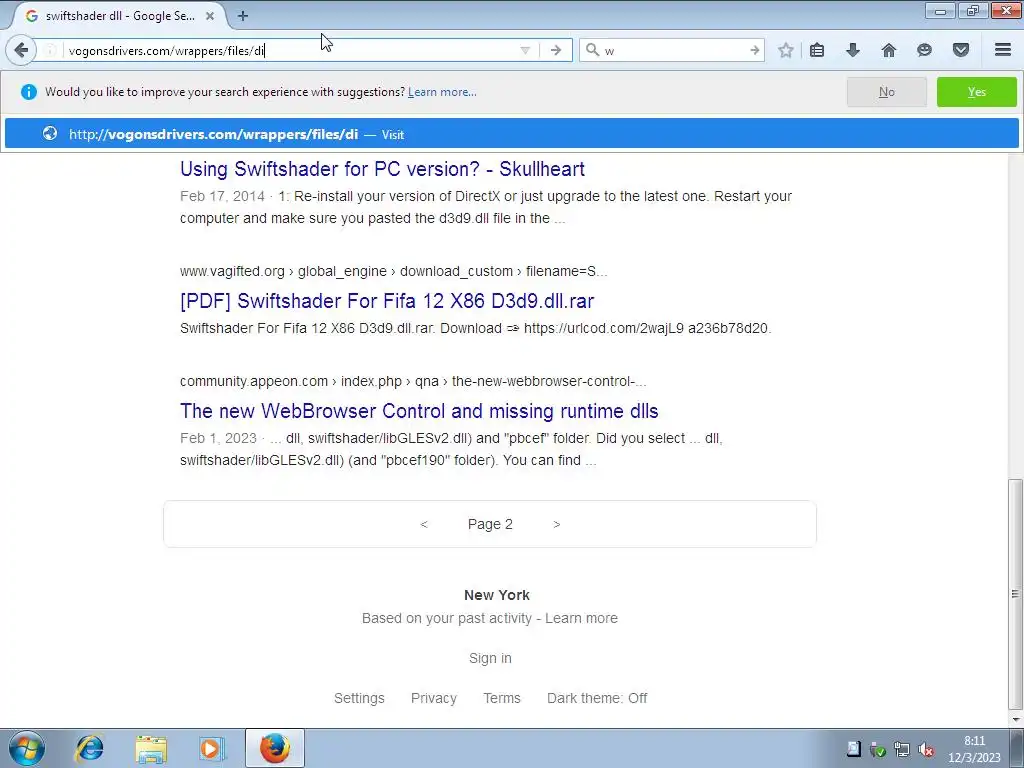Click the scrollbar down arrow
Viewport: 1024px width, 768px height.
coord(1015,720)
